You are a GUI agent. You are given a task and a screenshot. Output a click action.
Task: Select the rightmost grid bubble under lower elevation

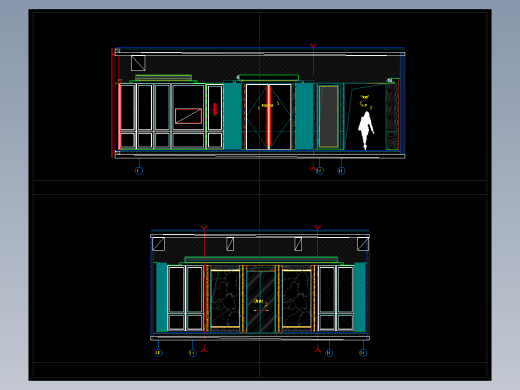(x=363, y=352)
